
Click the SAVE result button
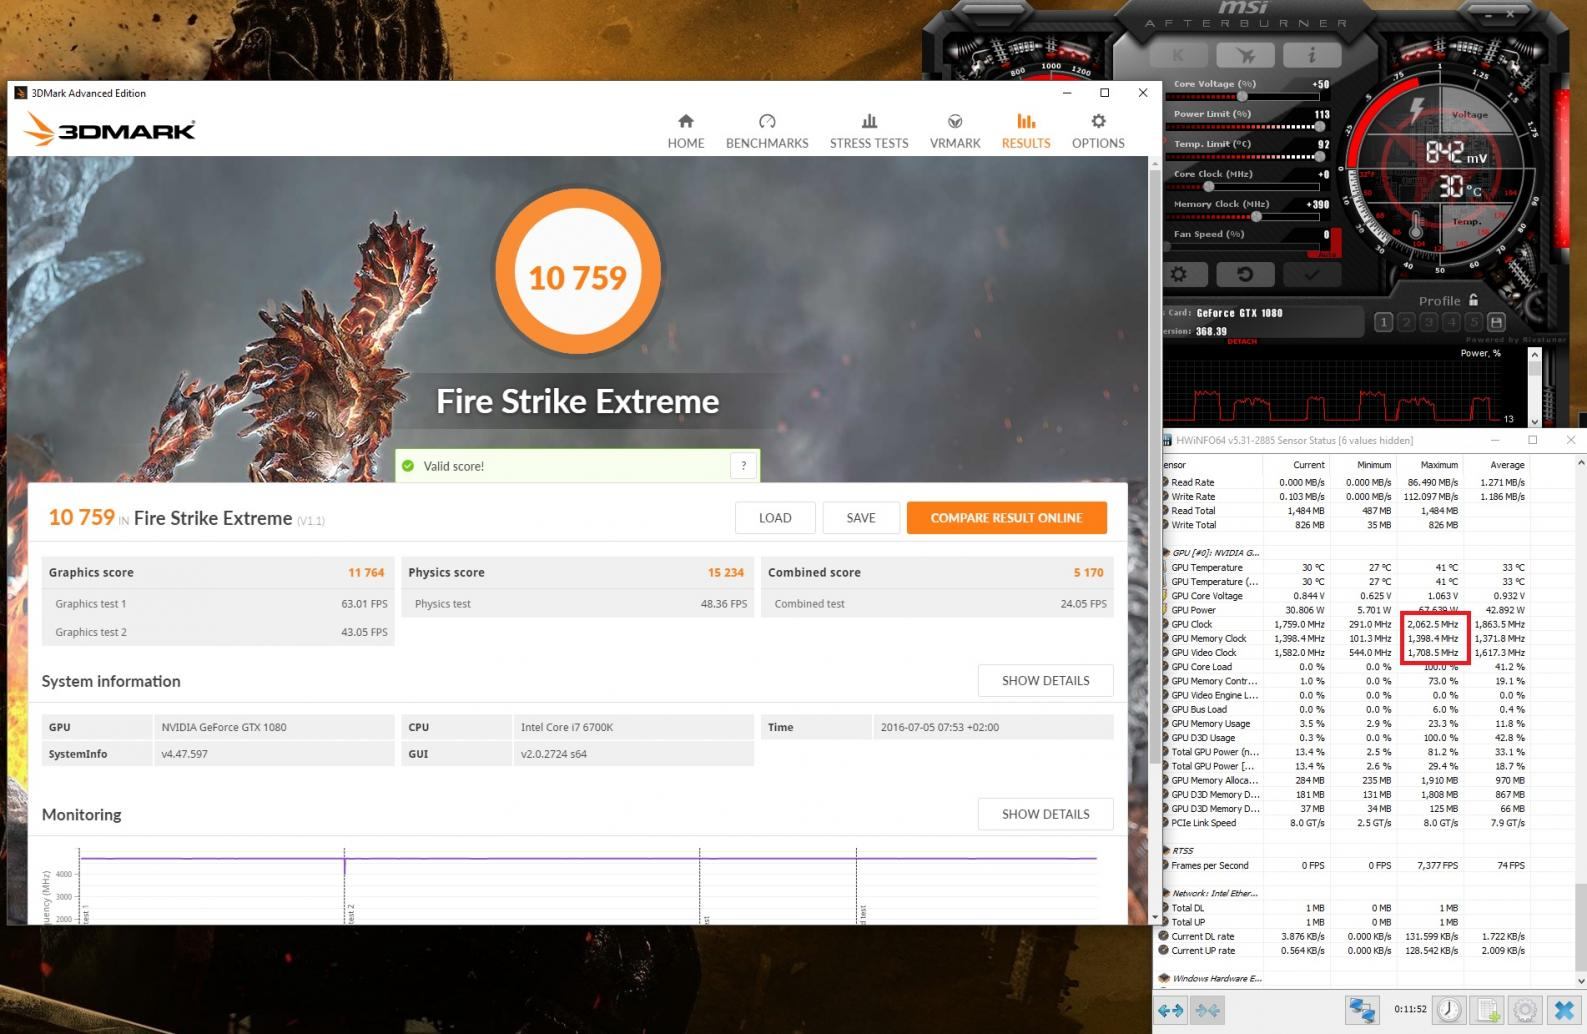click(861, 518)
